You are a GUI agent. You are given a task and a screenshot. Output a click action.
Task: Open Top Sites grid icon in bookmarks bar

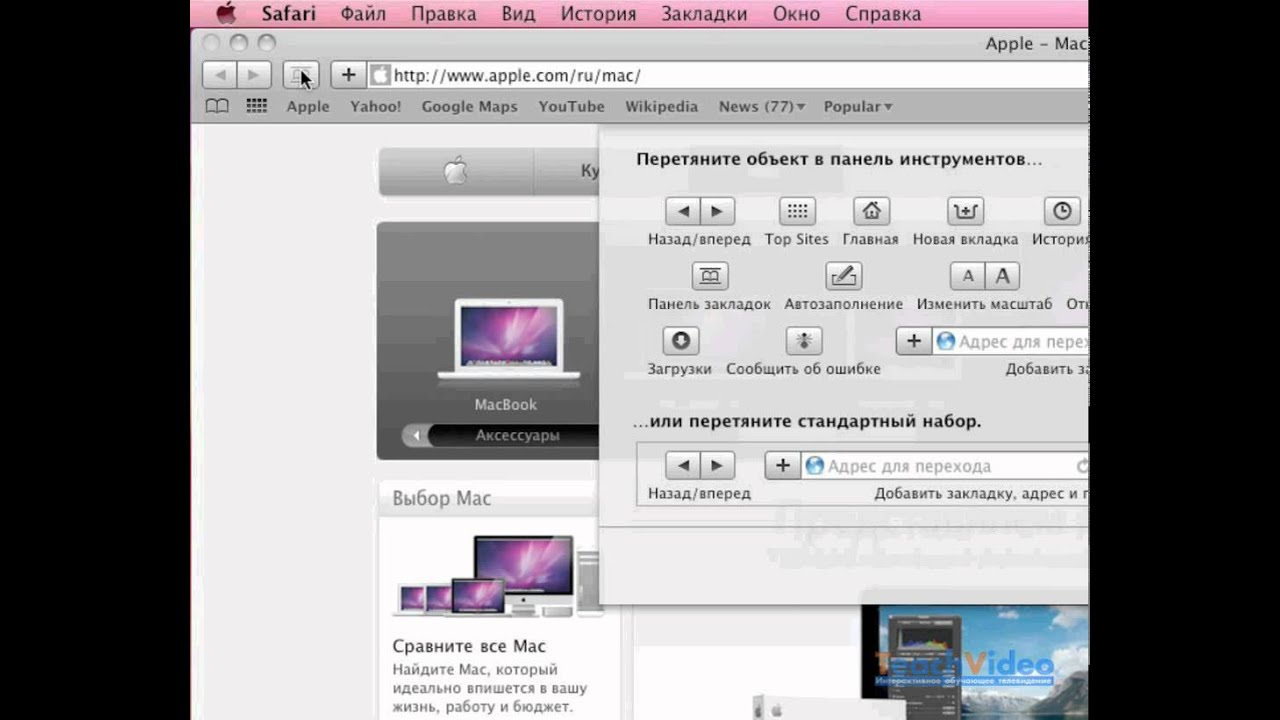pos(256,106)
